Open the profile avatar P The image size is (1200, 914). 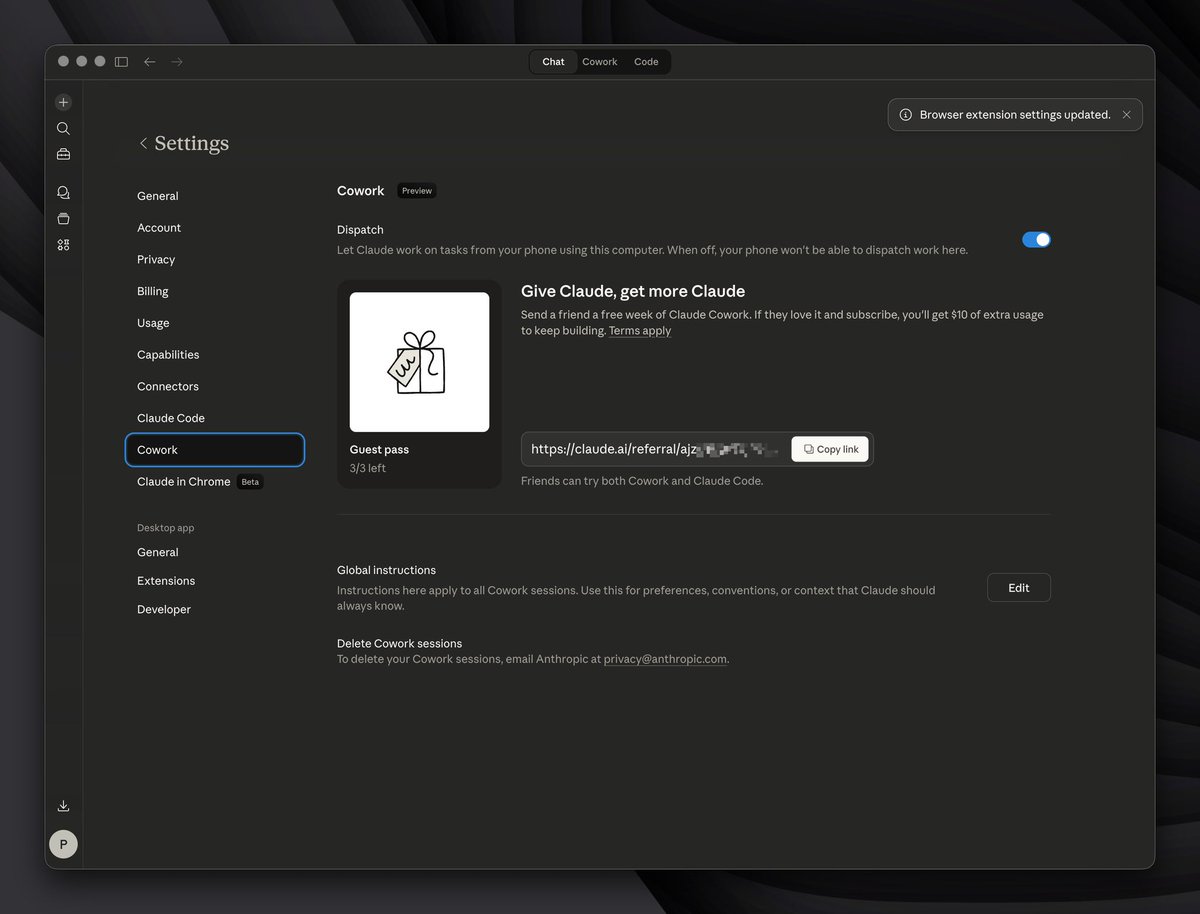[x=63, y=844]
